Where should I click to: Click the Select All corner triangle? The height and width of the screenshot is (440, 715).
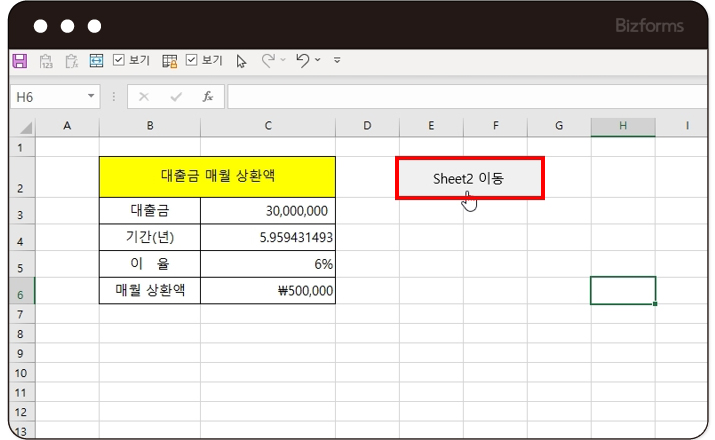(26, 127)
